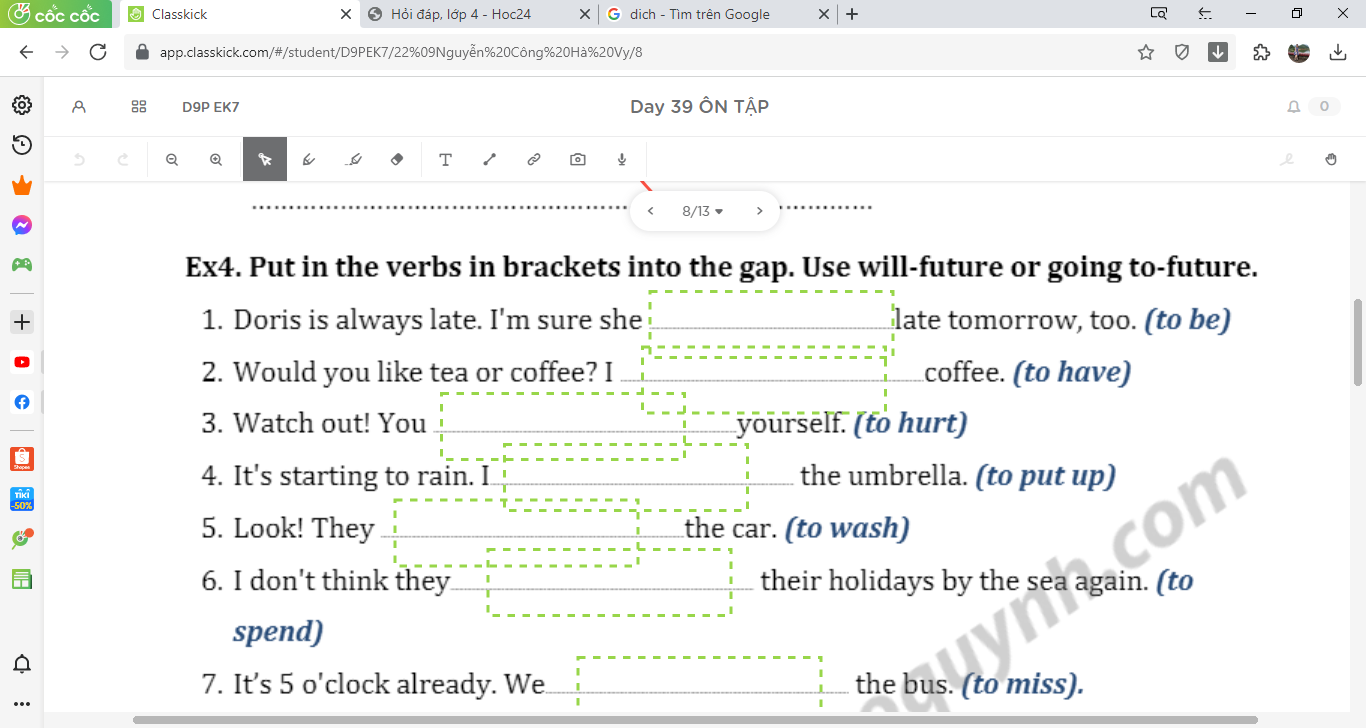Click the undo arrow in Classkick toolbar
The width and height of the screenshot is (1366, 728).
tap(79, 159)
